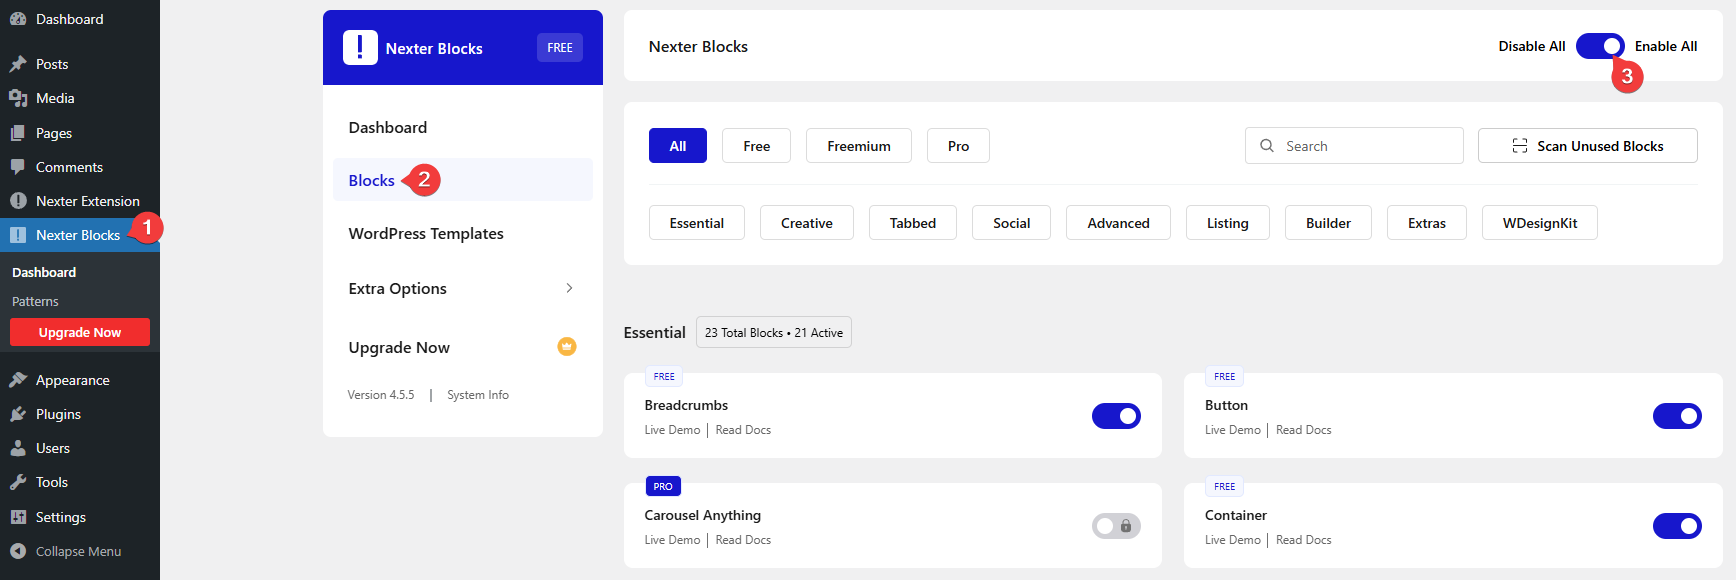The width and height of the screenshot is (1736, 580).
Task: Filter by Advanced category
Action: pos(1118,223)
